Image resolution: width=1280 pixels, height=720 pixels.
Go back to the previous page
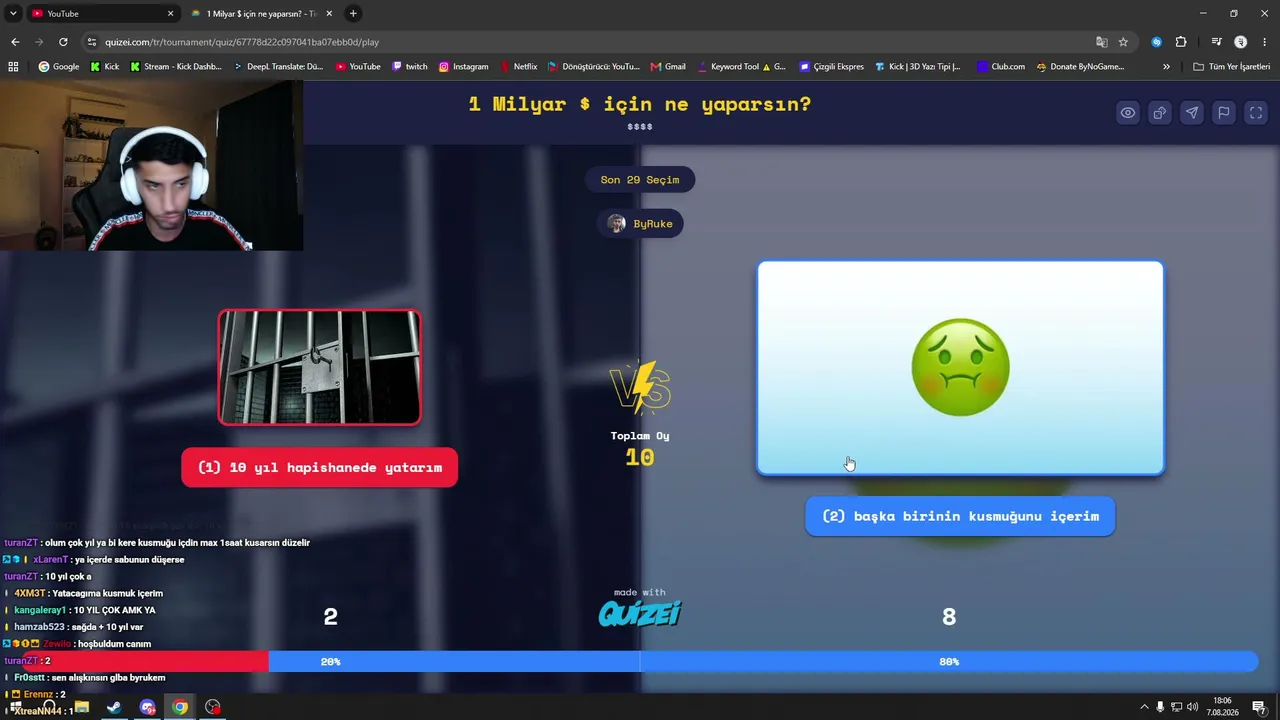tap(15, 42)
